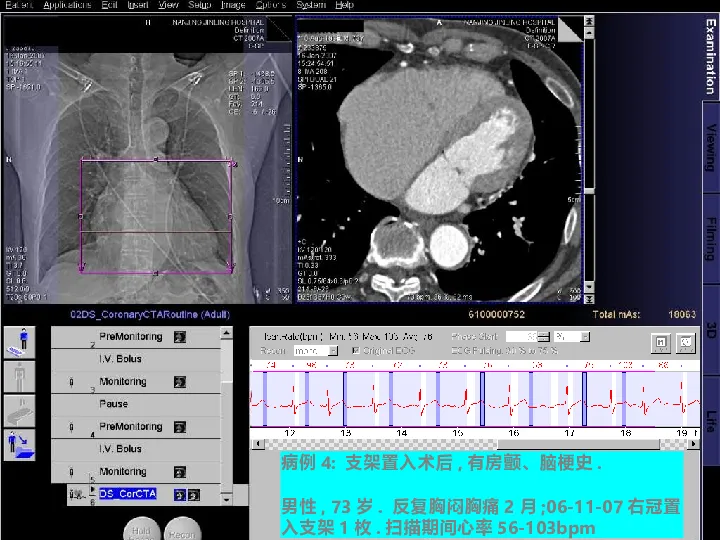720x540 pixels.
Task: Click thumbnail icon beside last Monitoring row
Action: (180, 472)
